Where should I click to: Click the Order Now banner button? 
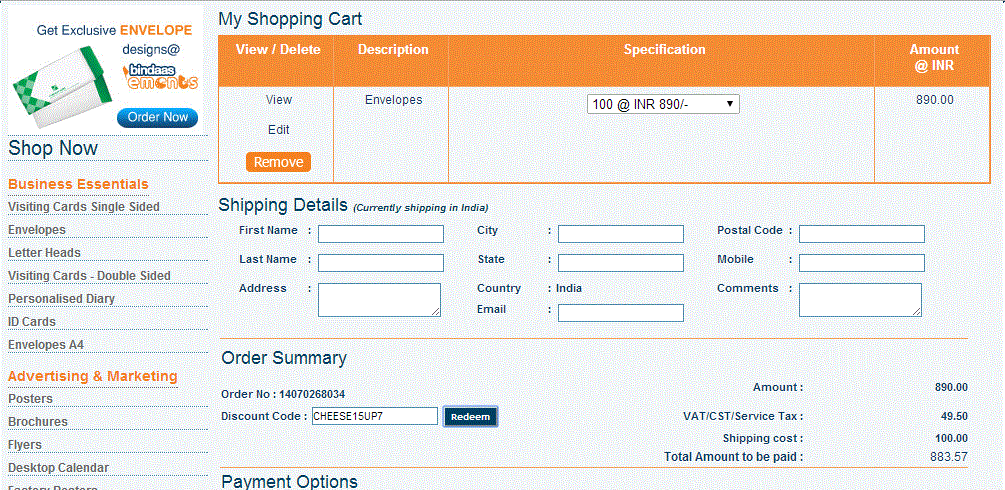click(x=158, y=117)
